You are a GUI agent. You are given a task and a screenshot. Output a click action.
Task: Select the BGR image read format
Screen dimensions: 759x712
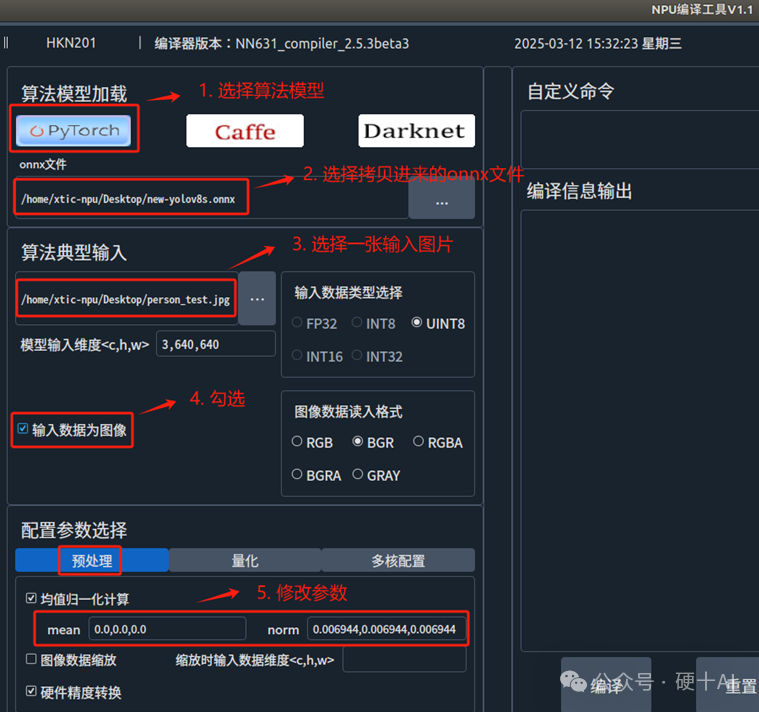pos(358,442)
